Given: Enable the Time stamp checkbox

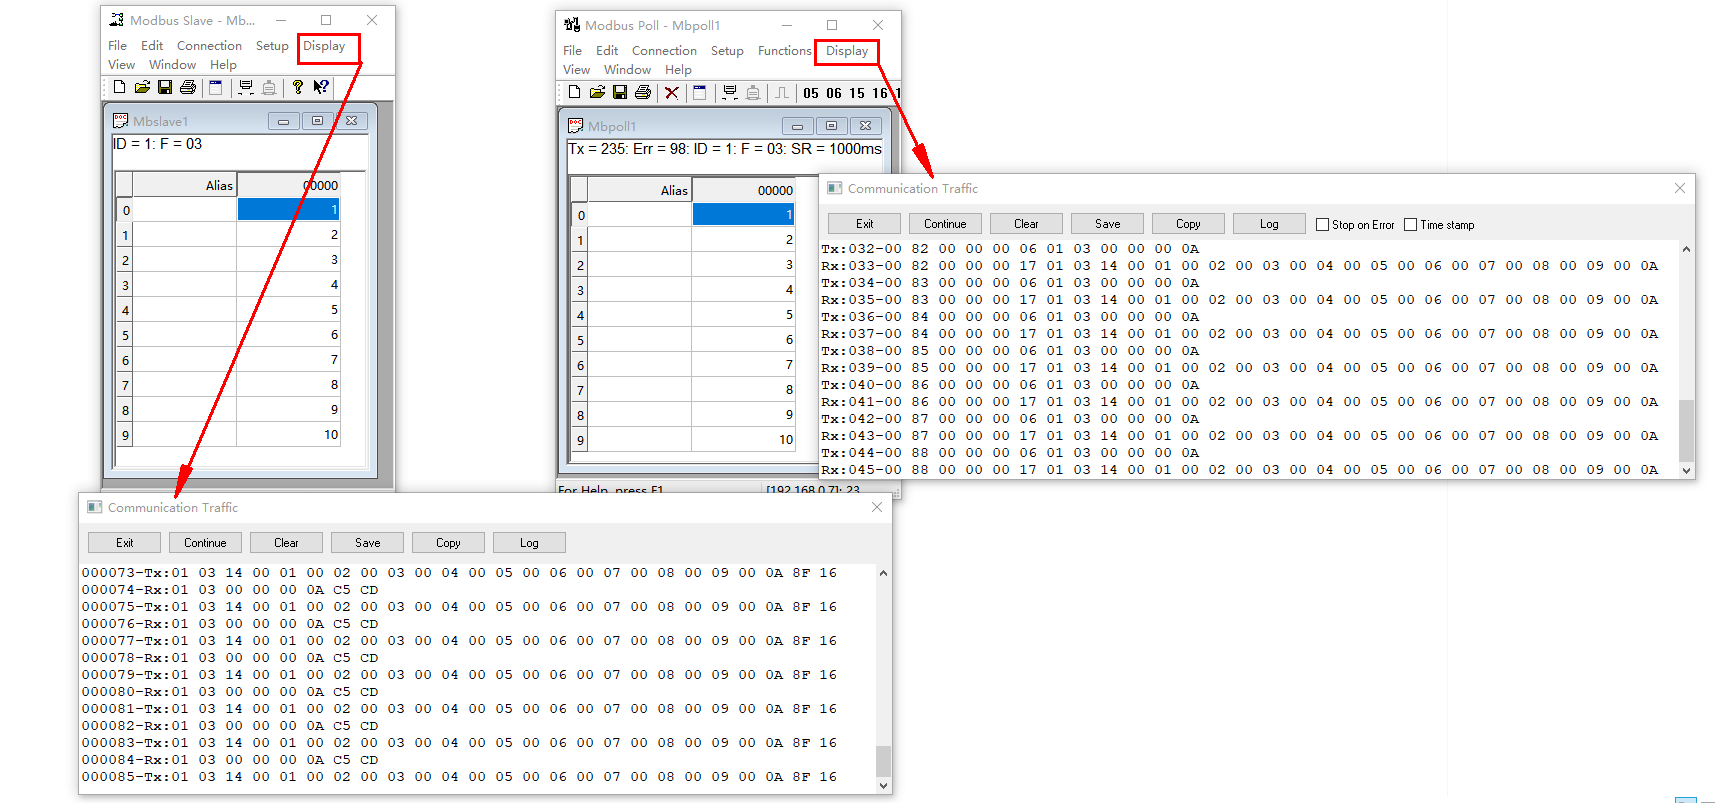Looking at the screenshot, I should click(x=1411, y=225).
